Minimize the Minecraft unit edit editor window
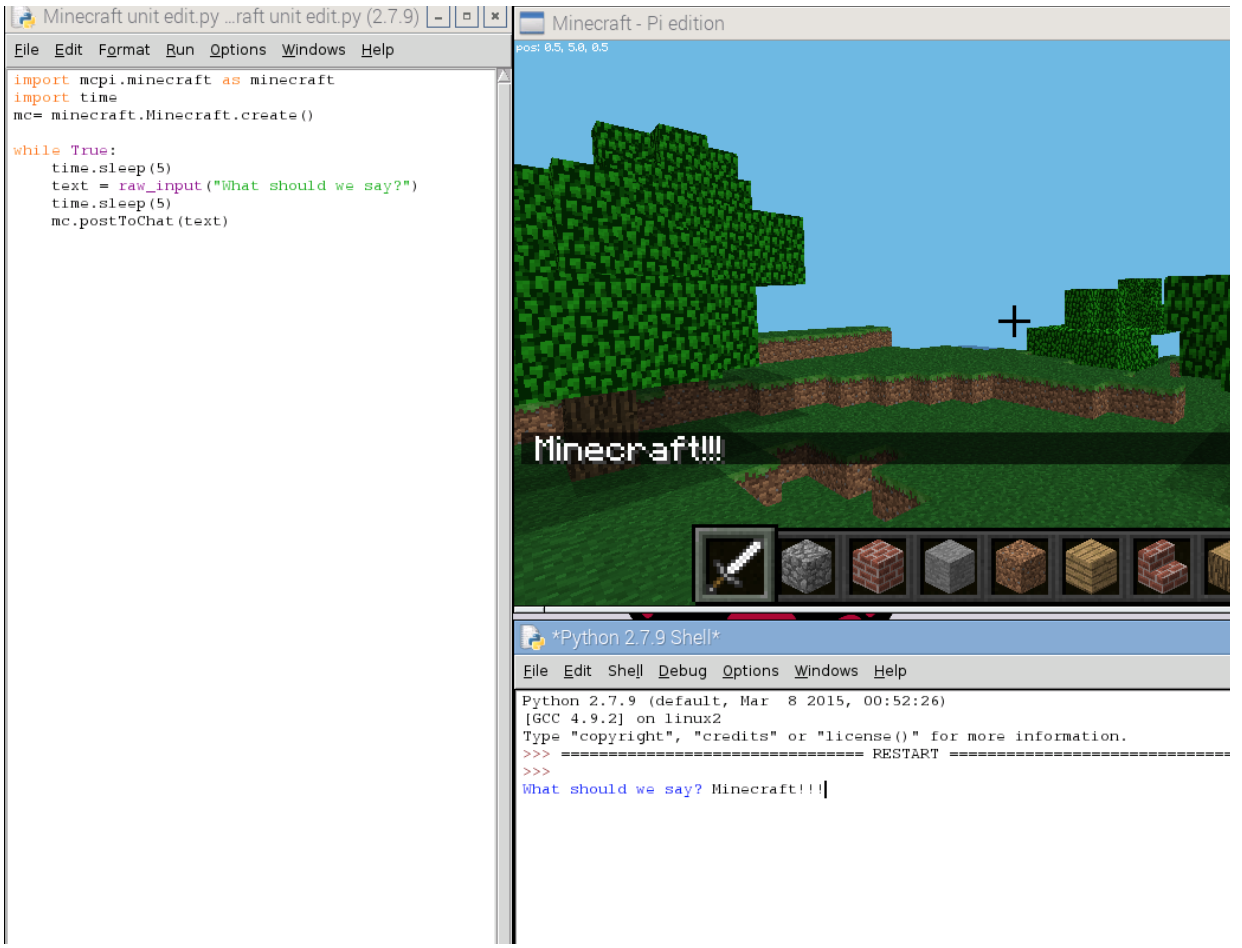 click(x=437, y=17)
